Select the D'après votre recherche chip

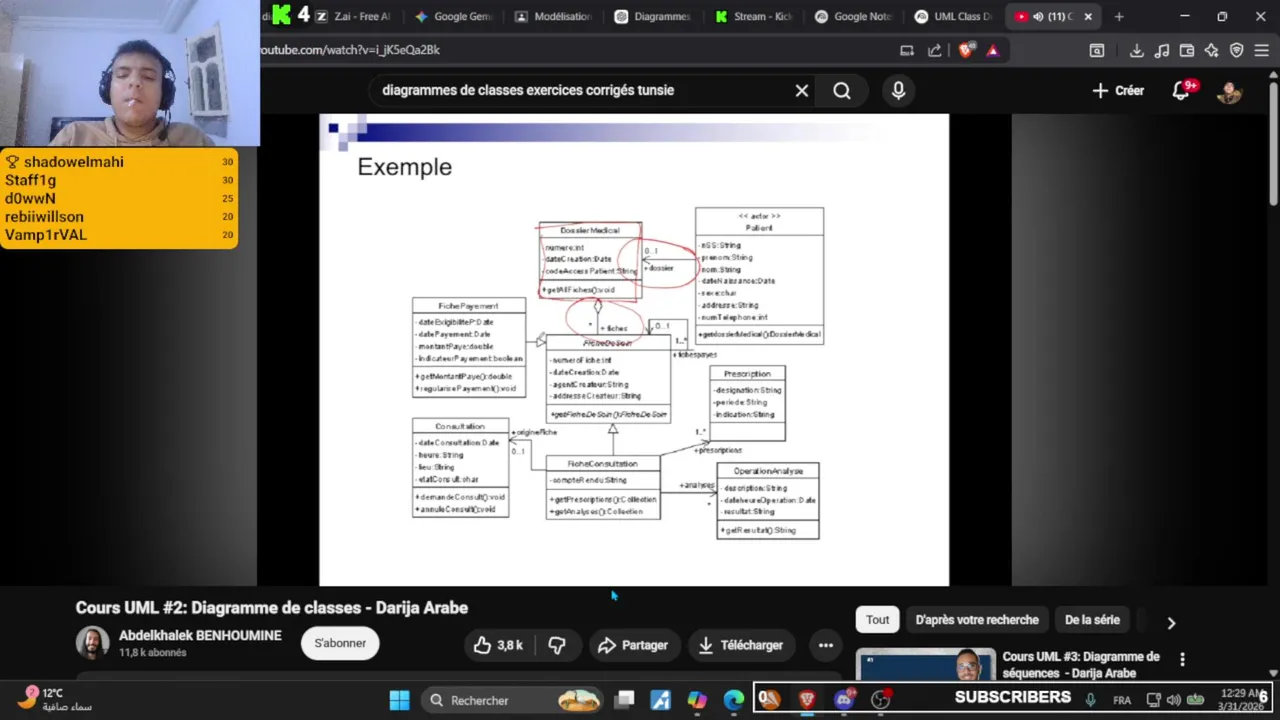tap(977, 620)
